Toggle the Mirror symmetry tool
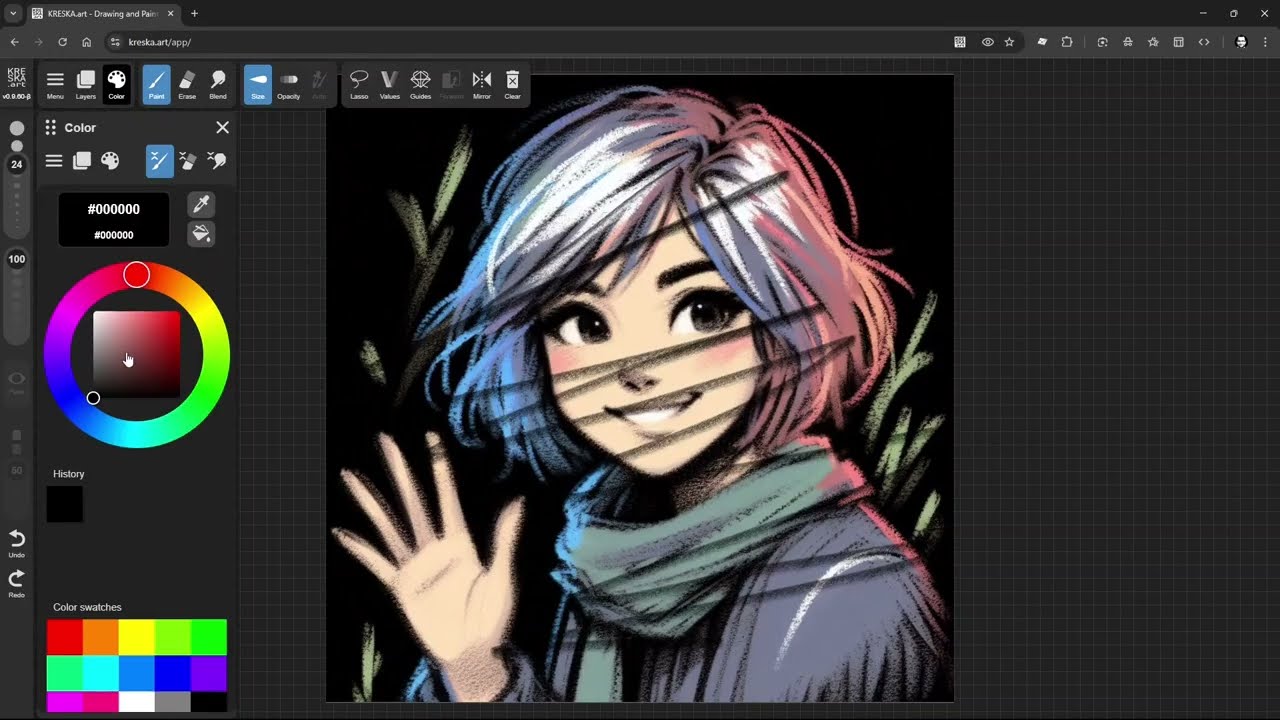This screenshot has width=1280, height=720. click(x=482, y=85)
